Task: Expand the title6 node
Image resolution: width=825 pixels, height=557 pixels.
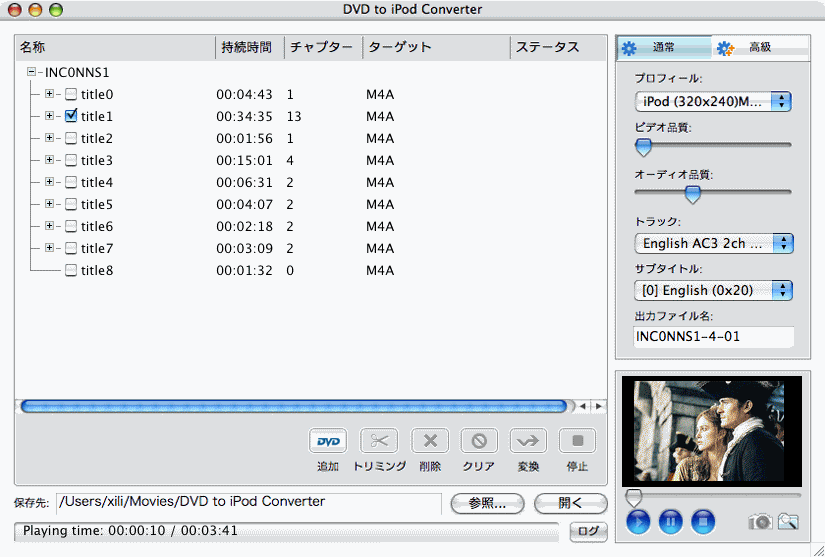Action: pyautogui.click(x=49, y=226)
